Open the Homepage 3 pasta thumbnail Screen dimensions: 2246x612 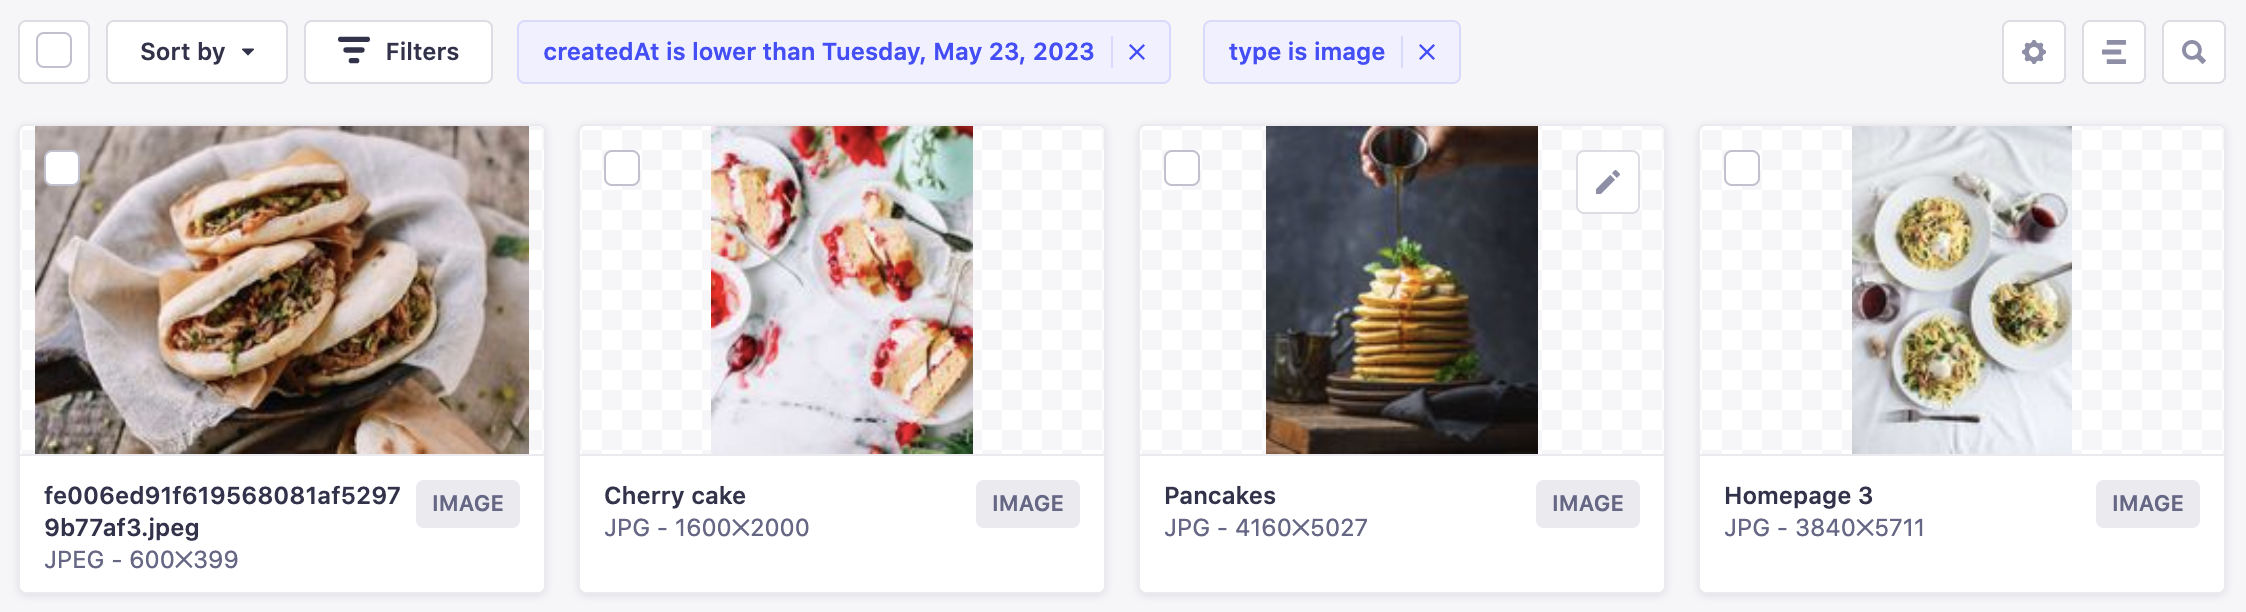coord(1961,290)
